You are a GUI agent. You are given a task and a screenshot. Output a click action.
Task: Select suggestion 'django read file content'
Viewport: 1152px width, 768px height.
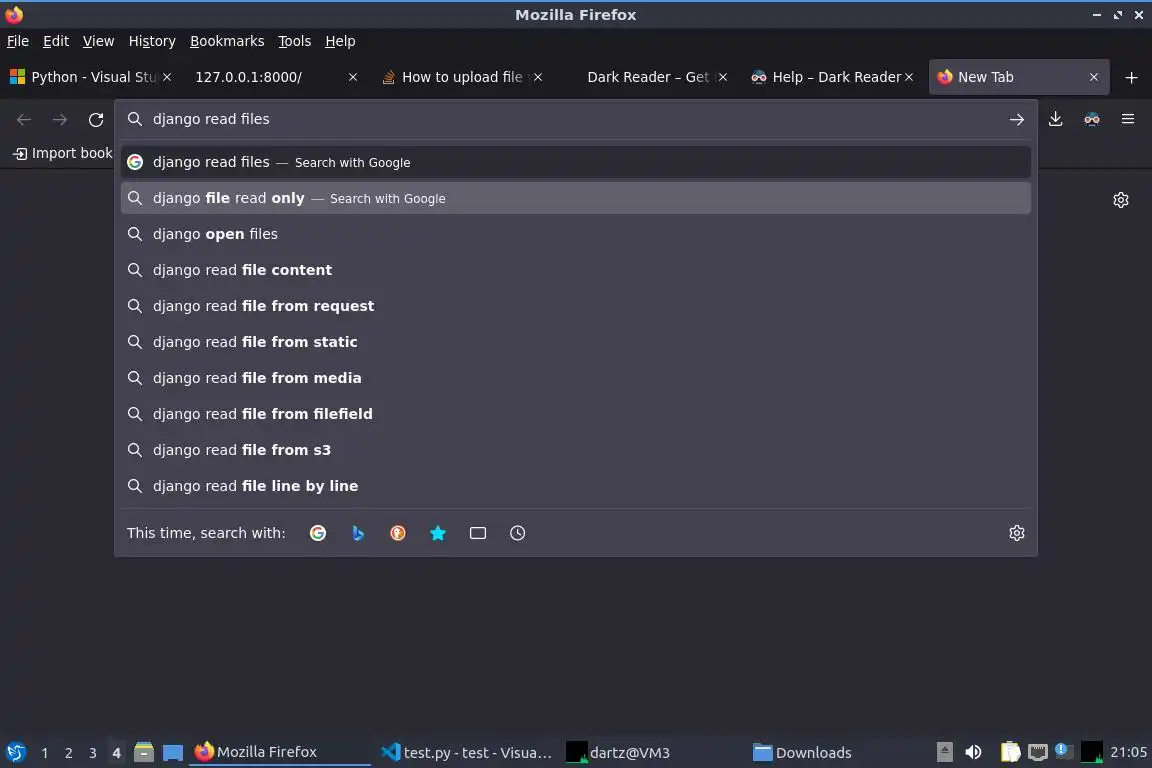click(575, 270)
